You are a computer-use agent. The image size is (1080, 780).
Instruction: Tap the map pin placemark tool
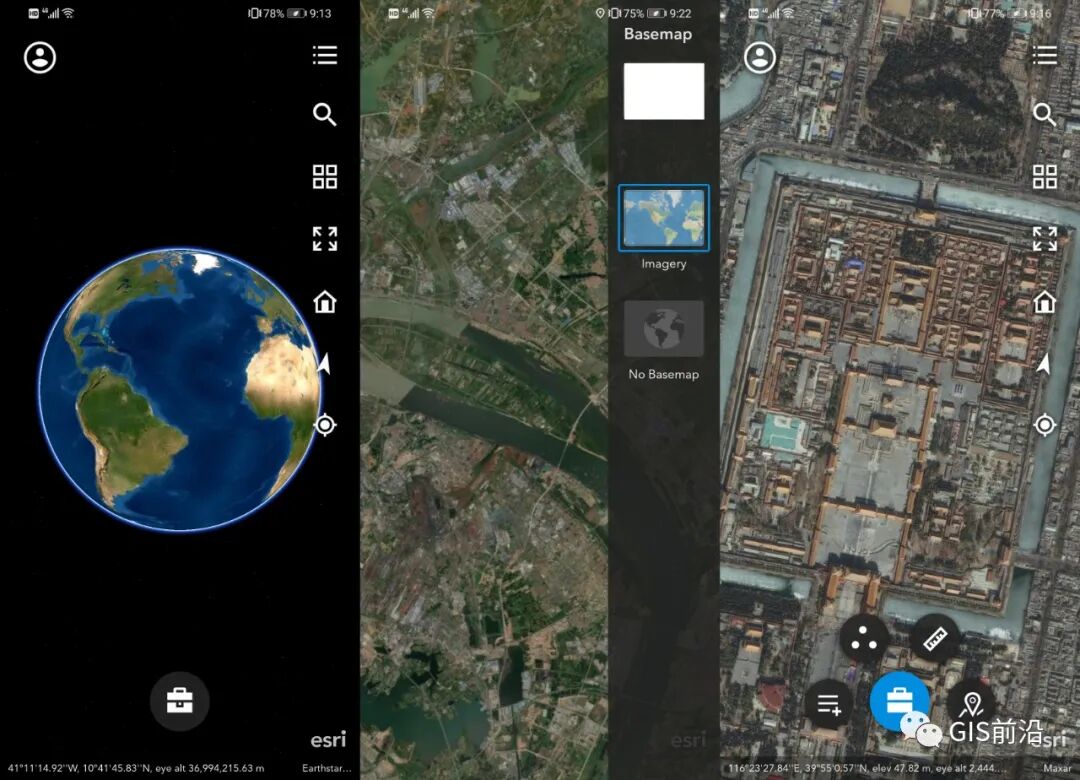click(x=971, y=704)
